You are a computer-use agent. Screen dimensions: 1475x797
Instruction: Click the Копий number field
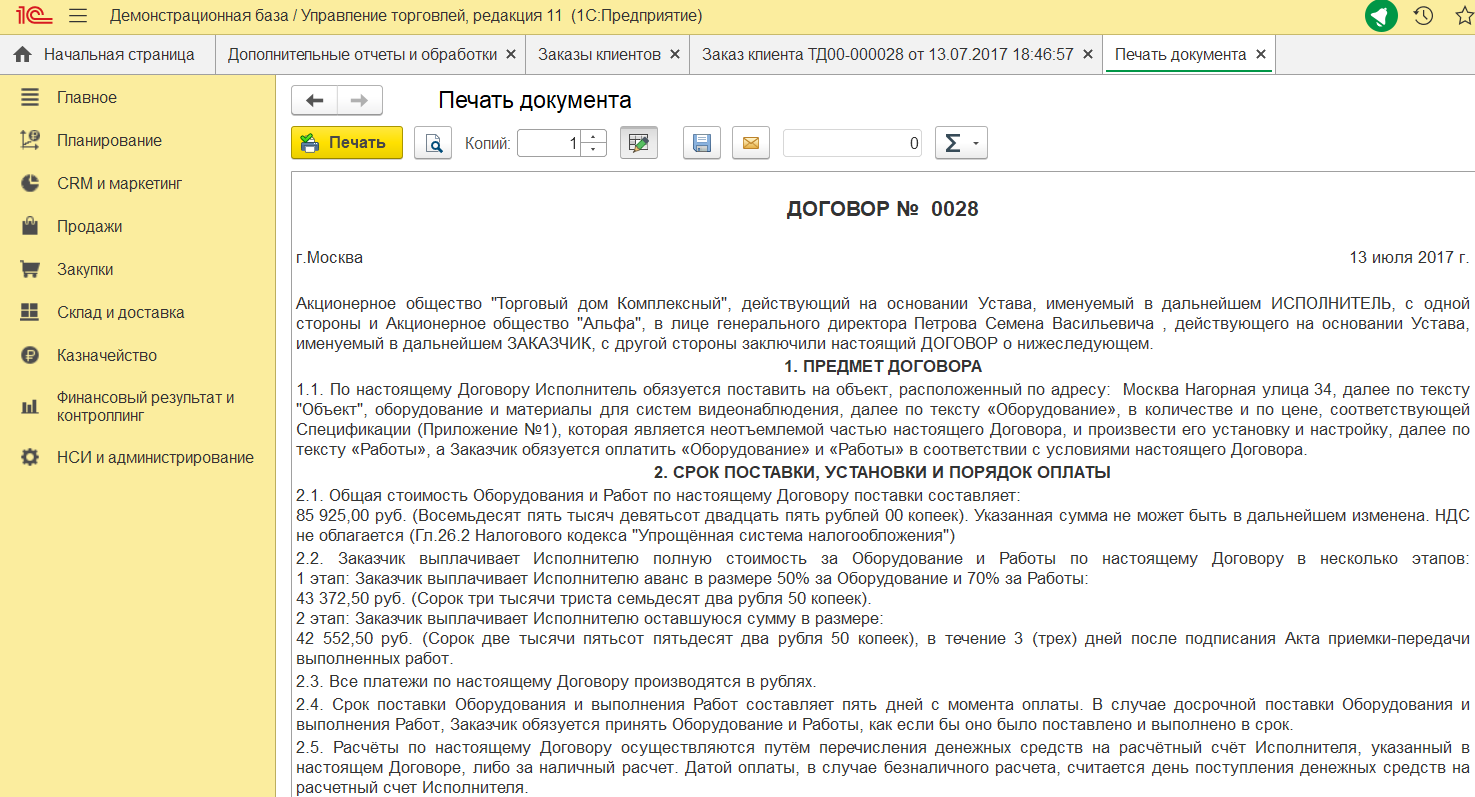[550, 143]
